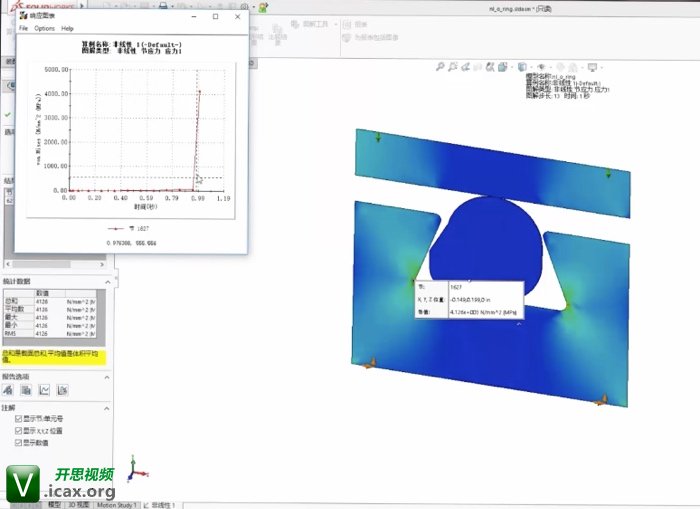Open the Options menu in response graph window

click(x=44, y=28)
